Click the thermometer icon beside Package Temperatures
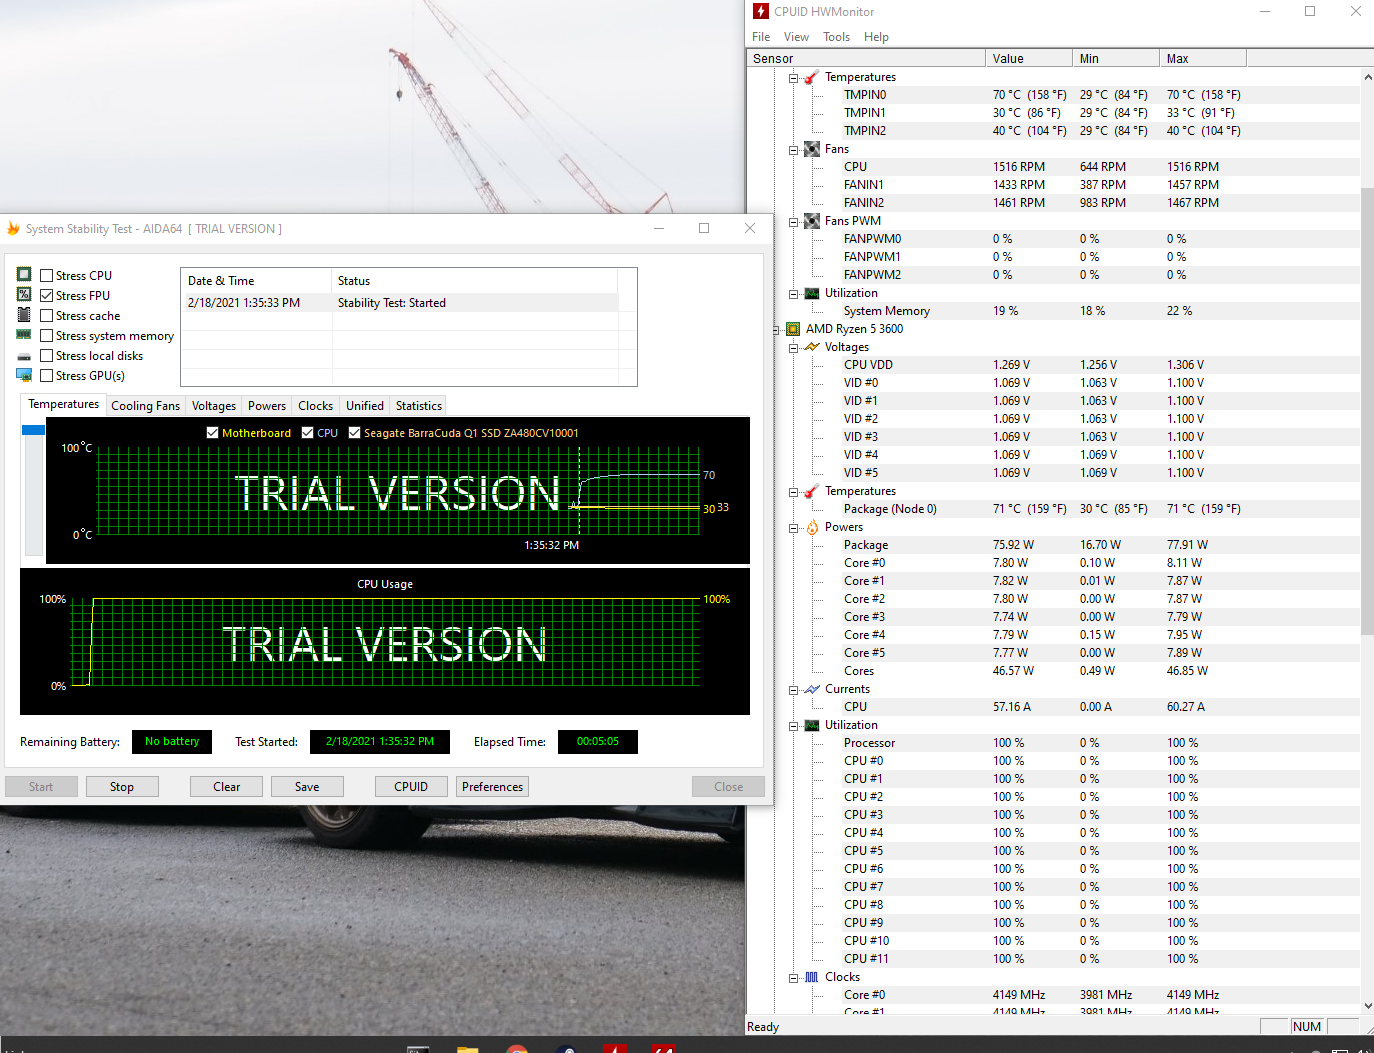1374x1053 pixels. tap(811, 491)
